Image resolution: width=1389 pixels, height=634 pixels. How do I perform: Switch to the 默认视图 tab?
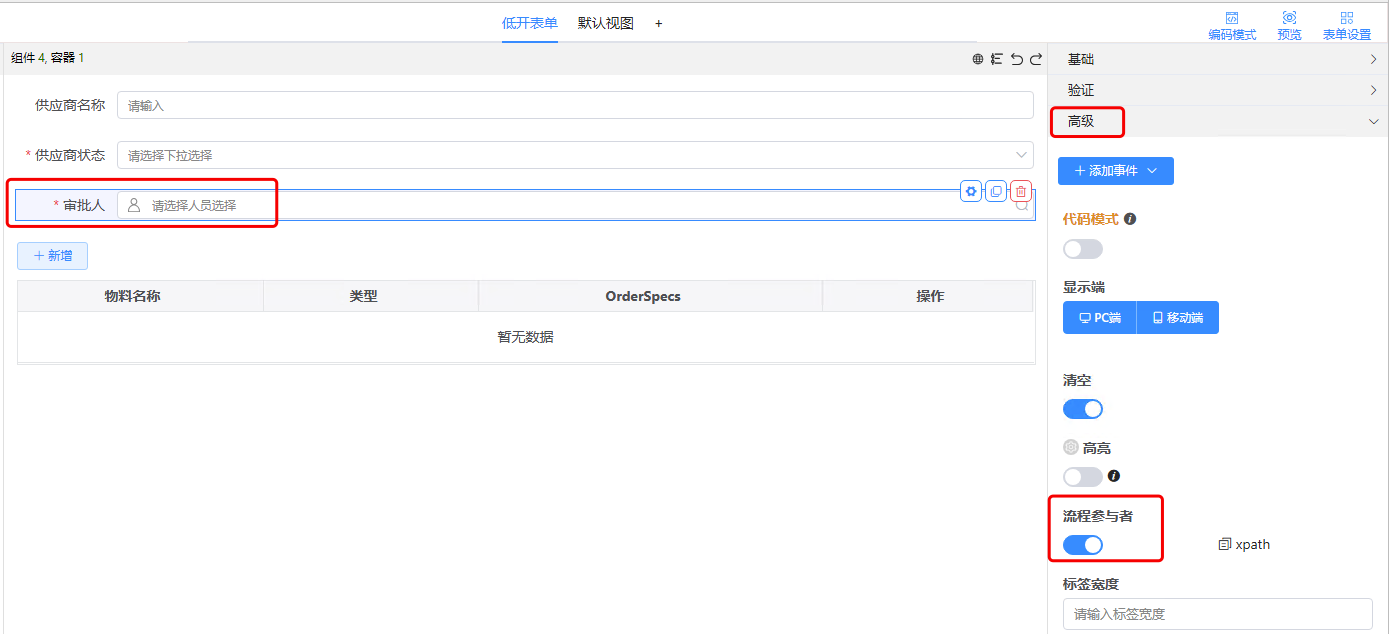(604, 22)
